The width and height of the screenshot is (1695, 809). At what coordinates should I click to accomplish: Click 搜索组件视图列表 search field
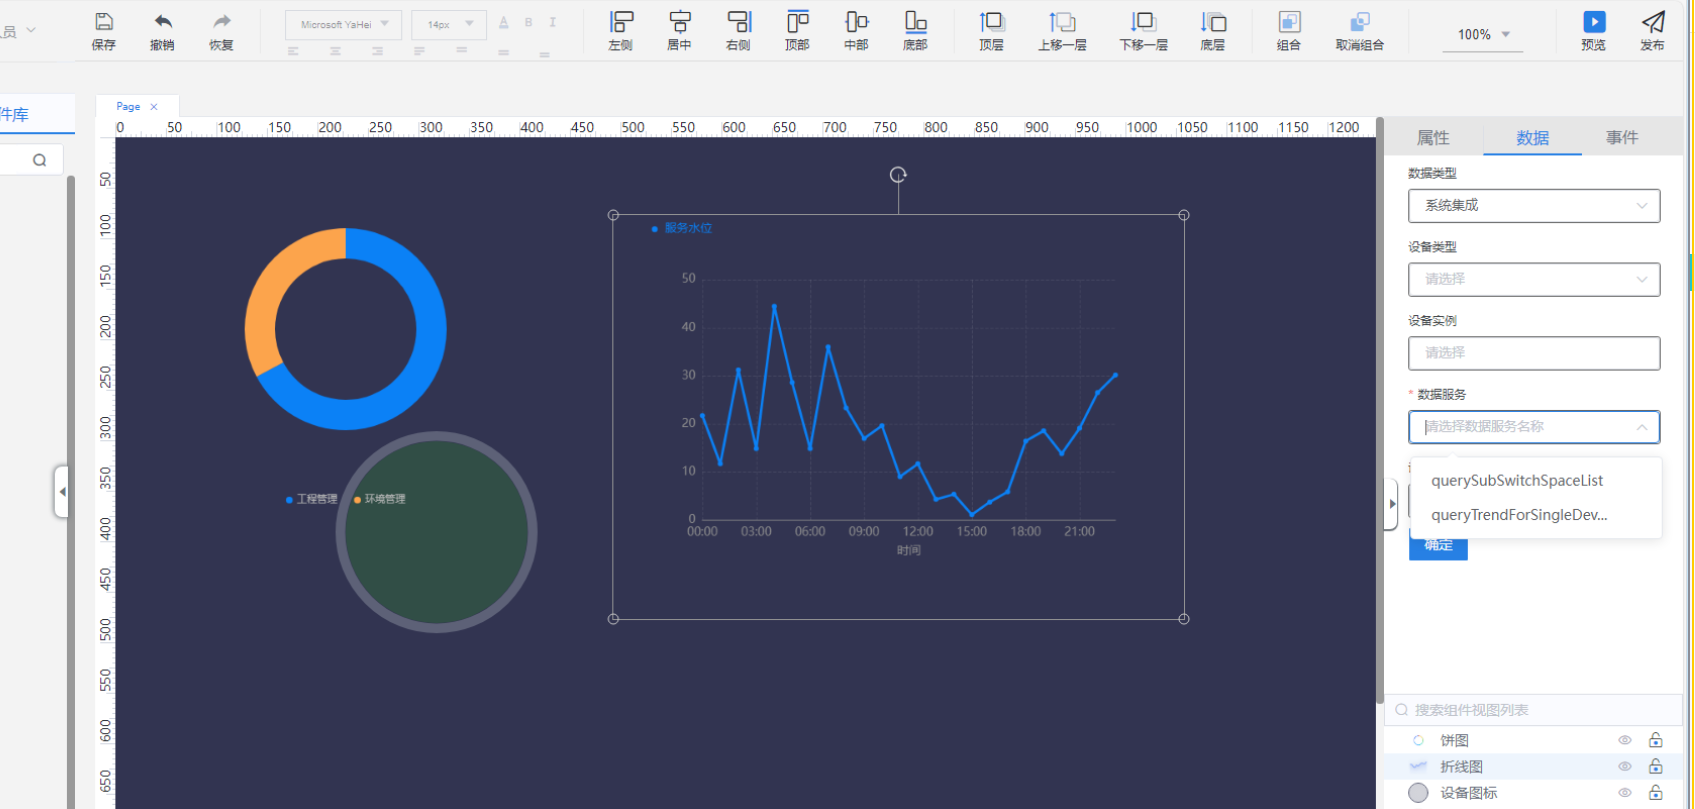(x=1534, y=710)
